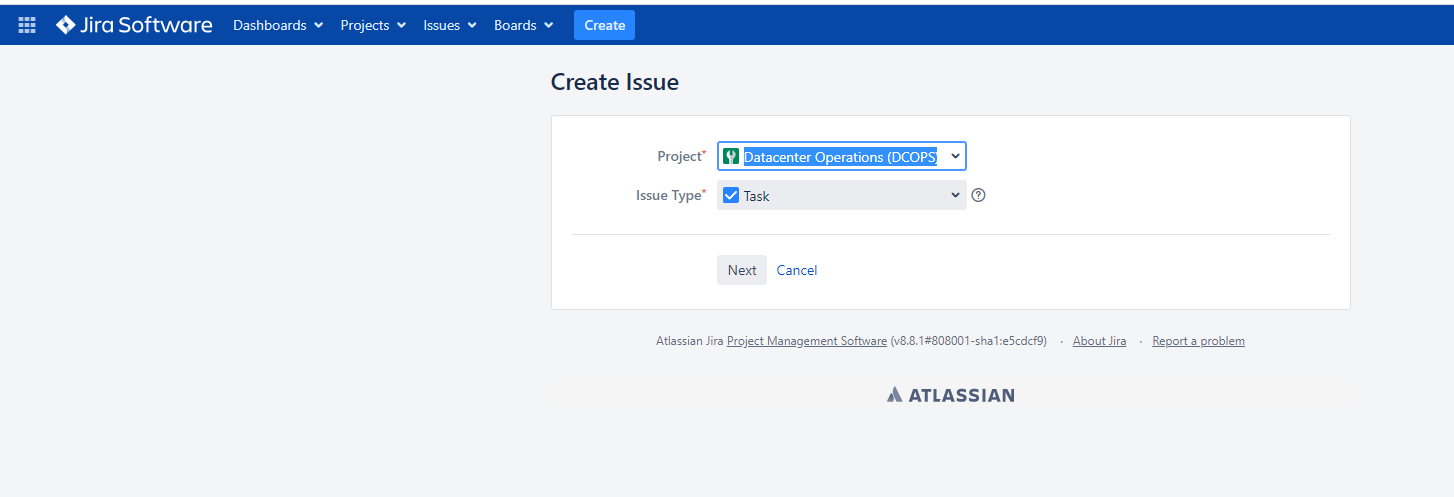
Task: Cancel the issue creation
Action: (x=797, y=270)
